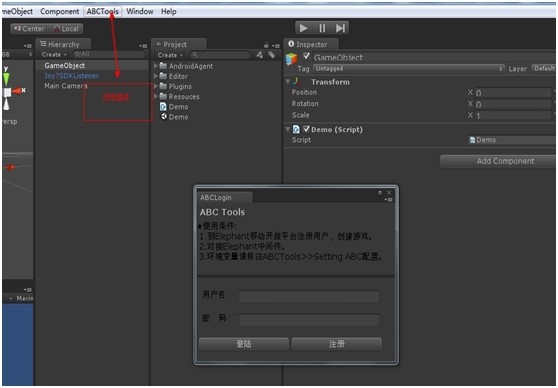Click the Scale X field
The image size is (558, 388).
(513, 116)
